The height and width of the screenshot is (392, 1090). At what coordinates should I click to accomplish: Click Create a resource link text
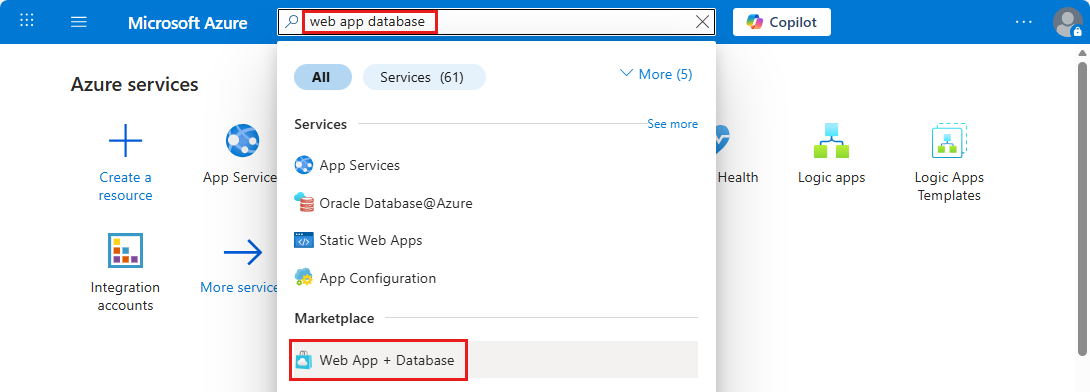(125, 186)
